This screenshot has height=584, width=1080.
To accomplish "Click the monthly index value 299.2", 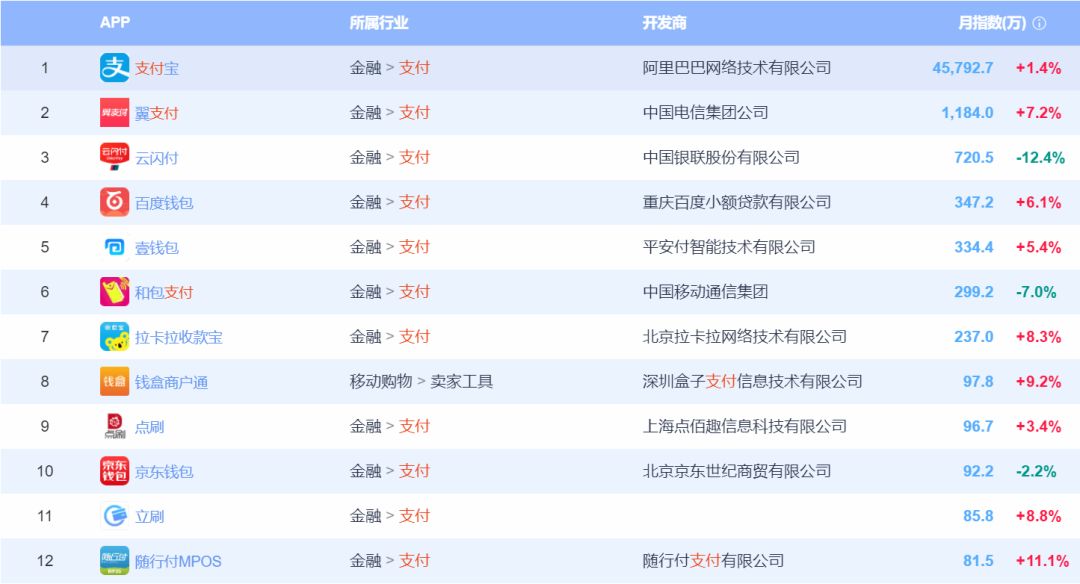I will (974, 291).
